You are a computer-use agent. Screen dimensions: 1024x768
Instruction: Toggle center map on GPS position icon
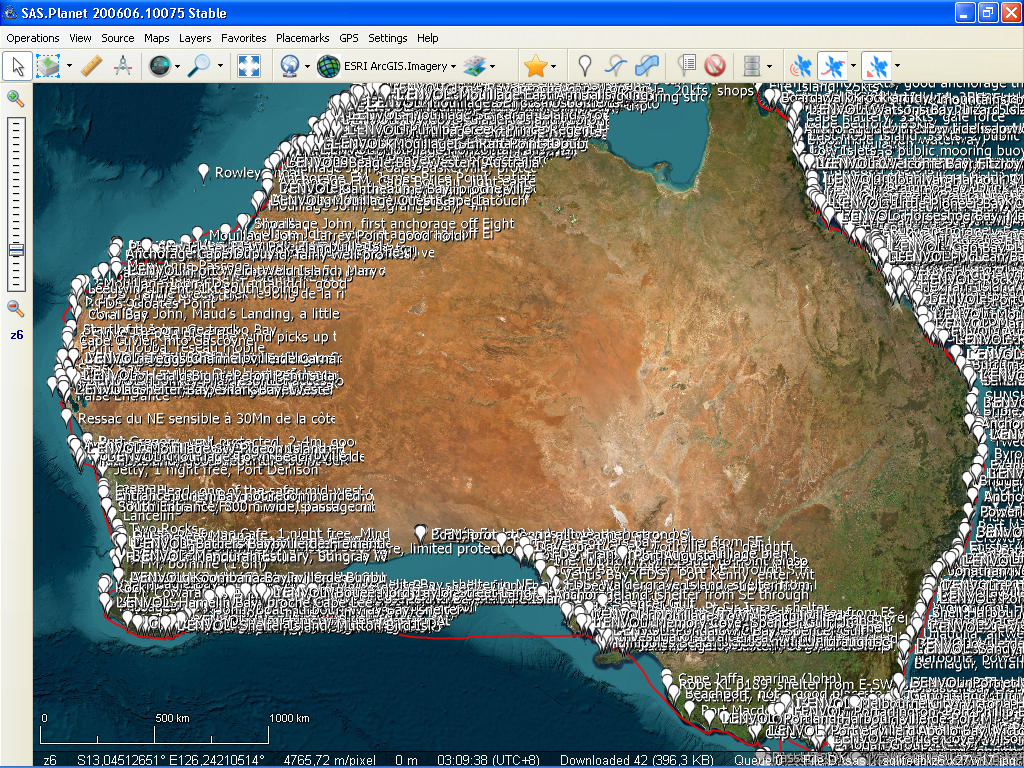point(876,66)
